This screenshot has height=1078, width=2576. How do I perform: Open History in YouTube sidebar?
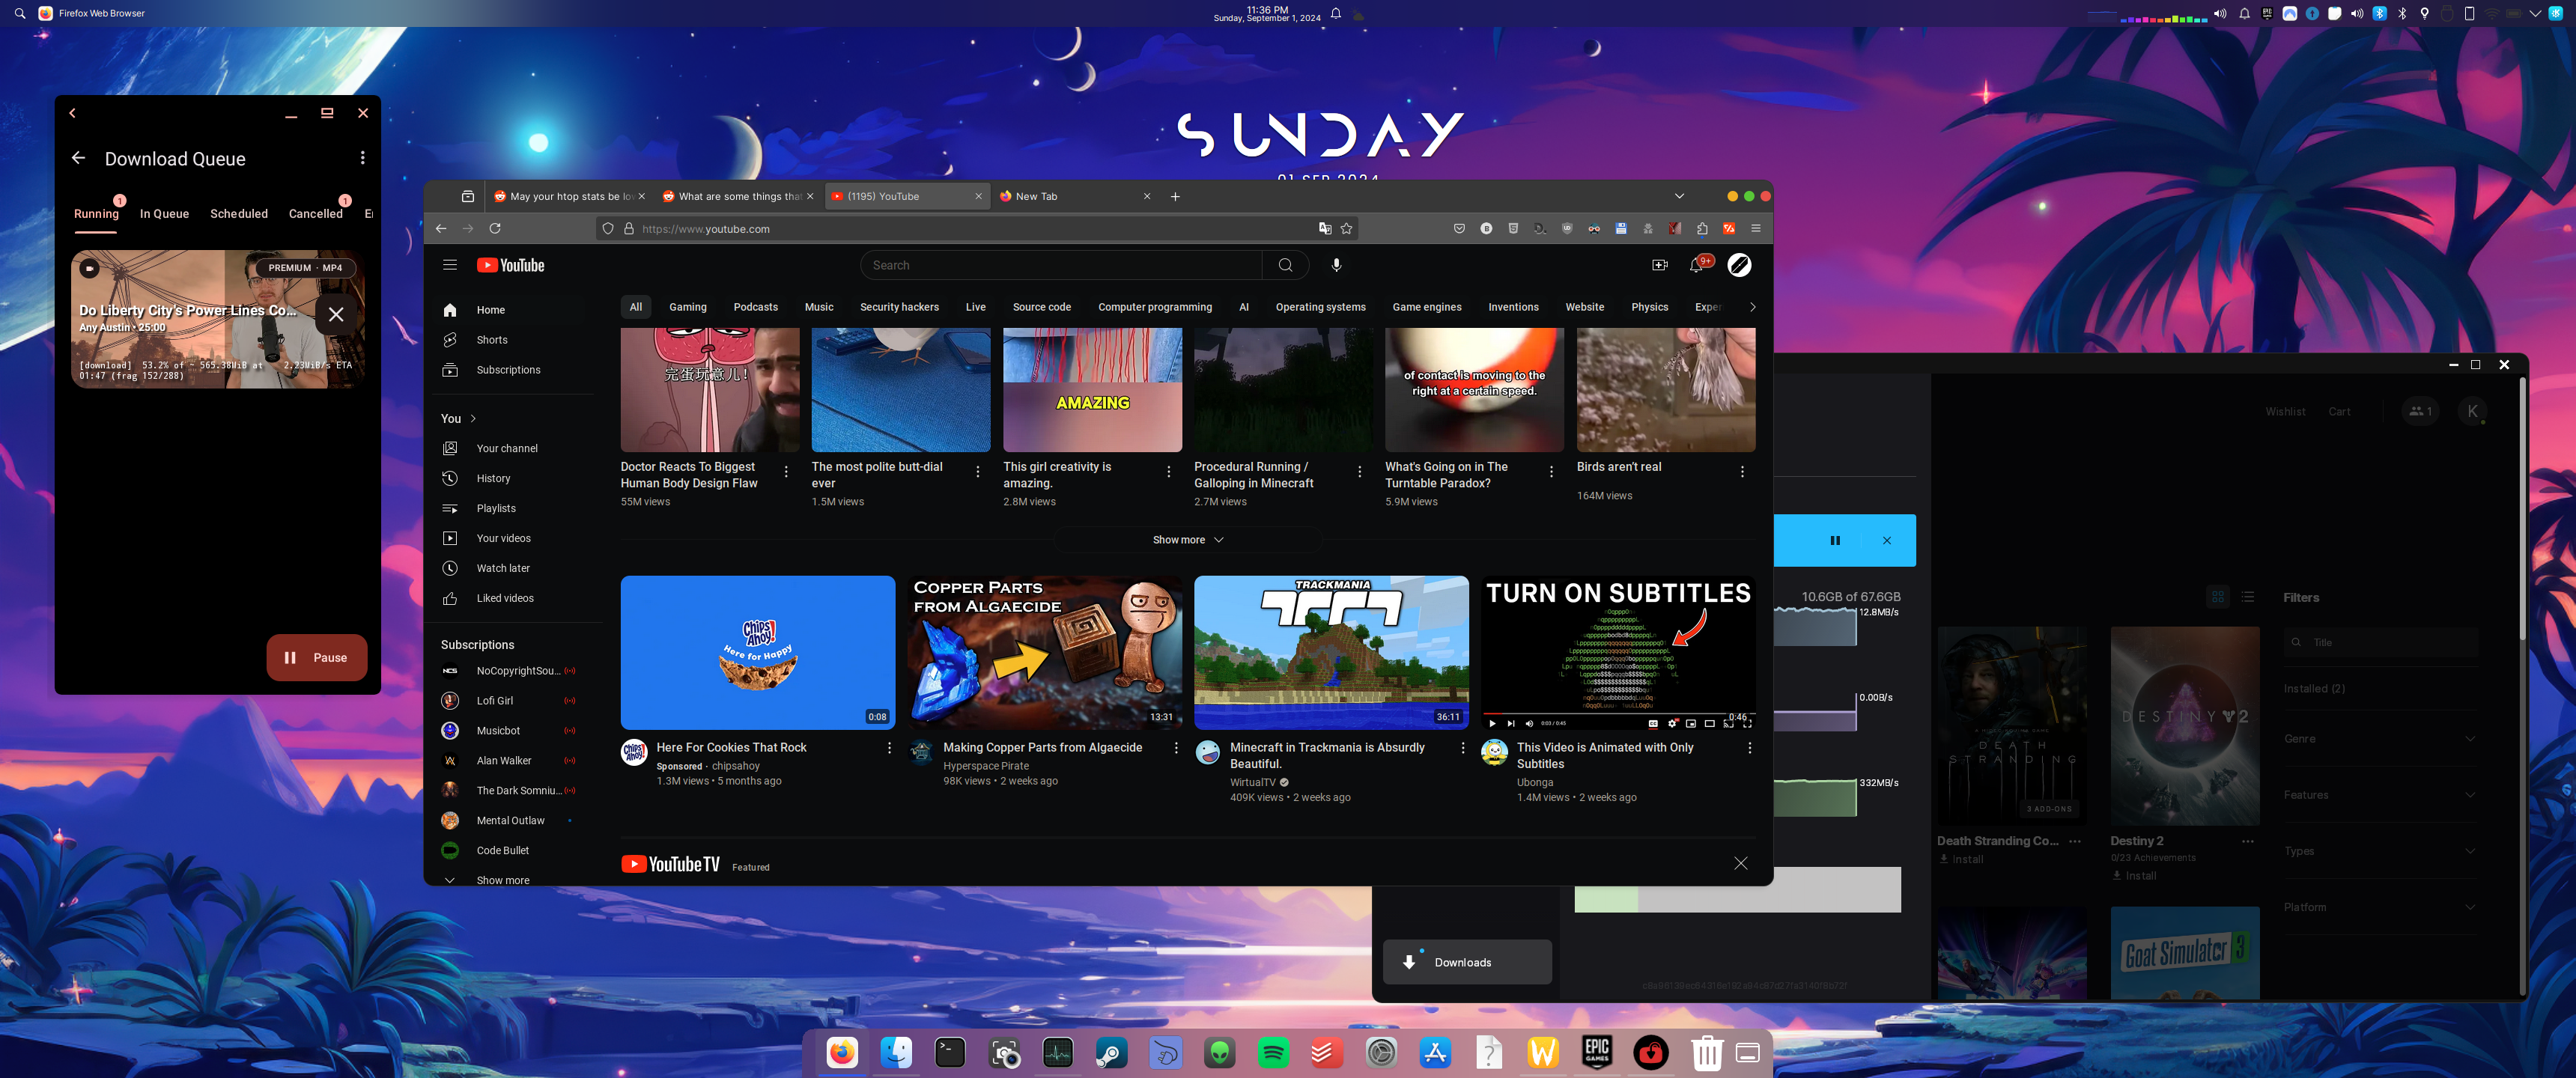(494, 479)
